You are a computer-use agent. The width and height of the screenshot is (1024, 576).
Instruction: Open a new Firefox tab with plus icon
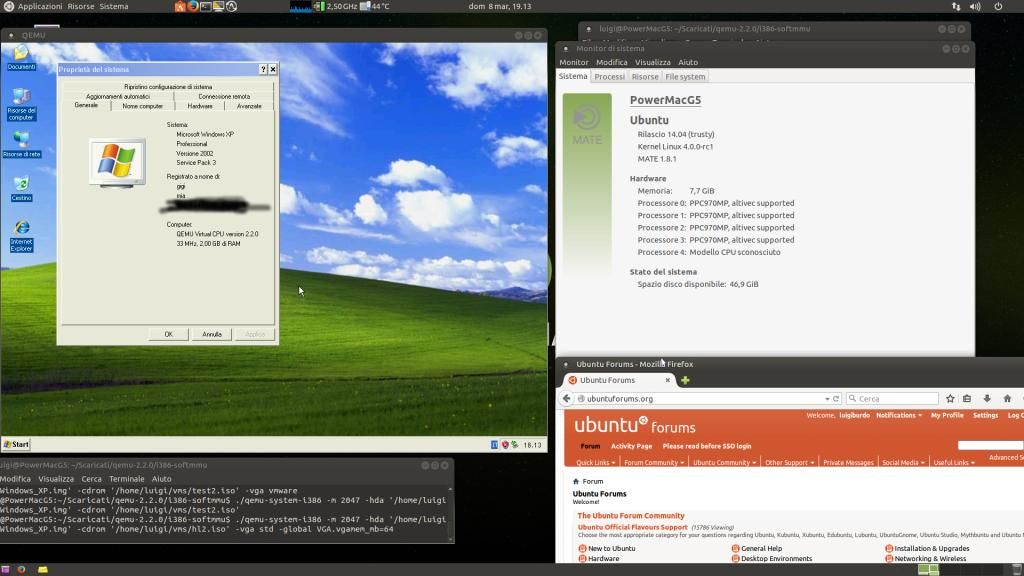coord(685,380)
